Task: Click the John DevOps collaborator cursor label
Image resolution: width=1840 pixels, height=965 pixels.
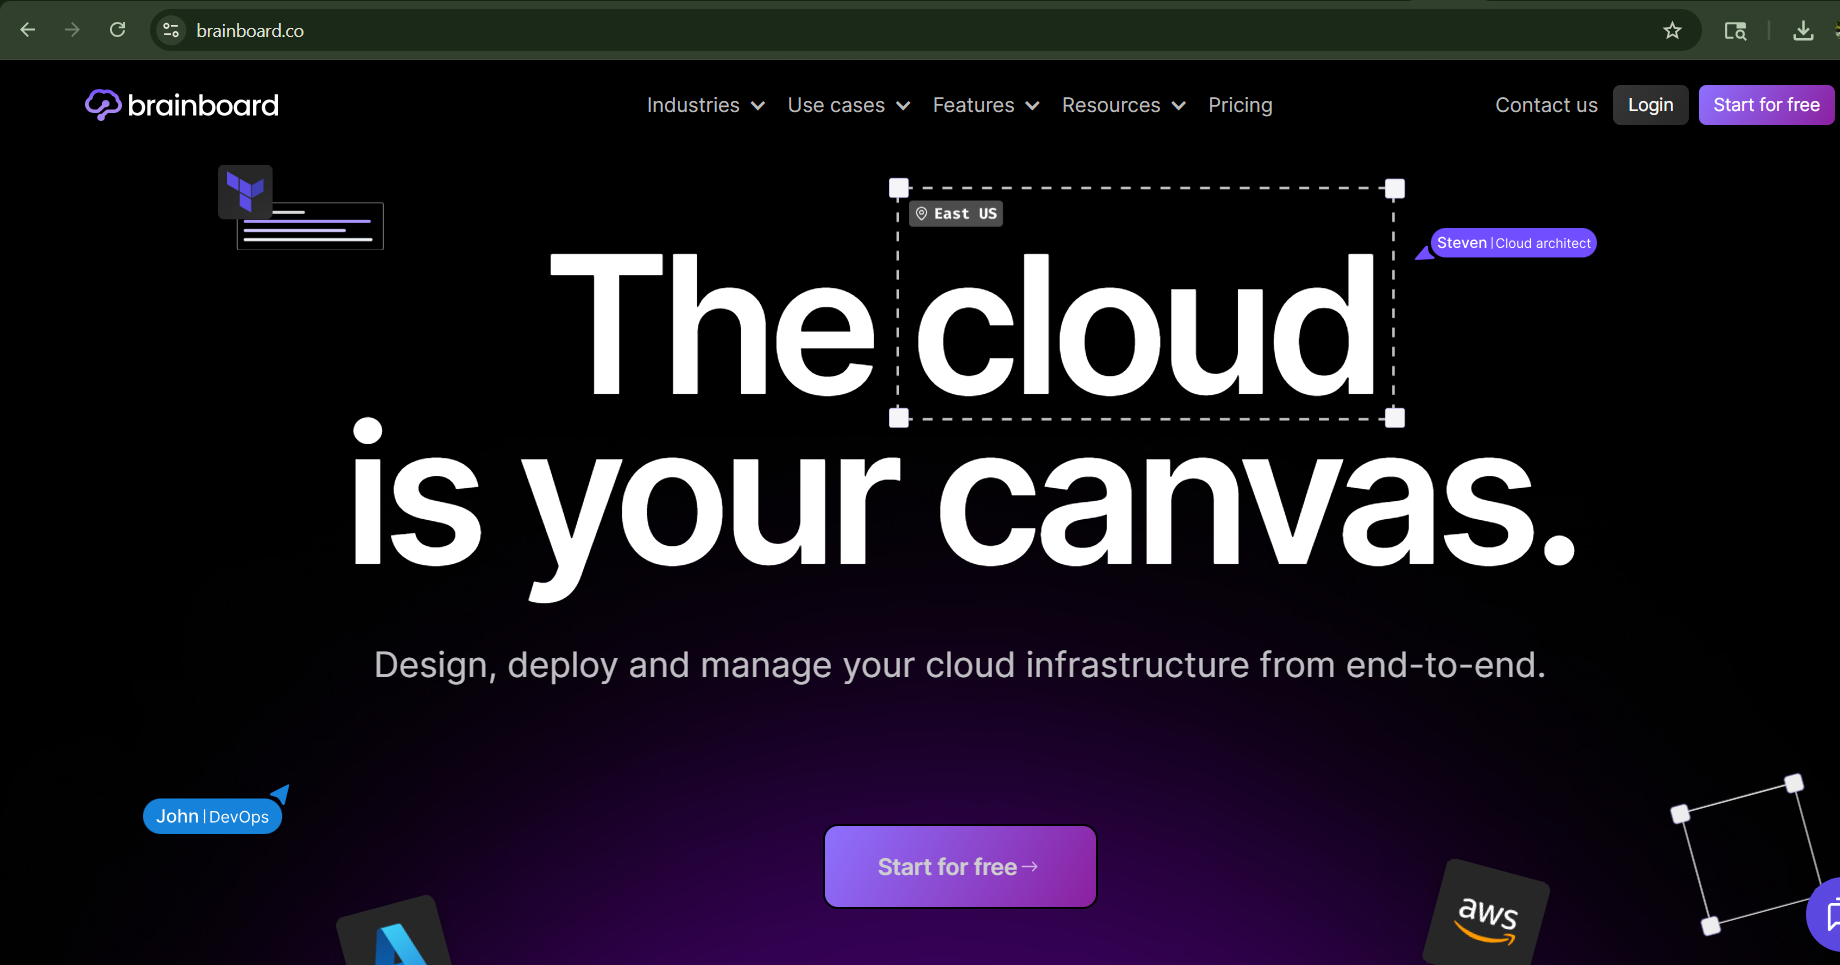Action: point(212,815)
